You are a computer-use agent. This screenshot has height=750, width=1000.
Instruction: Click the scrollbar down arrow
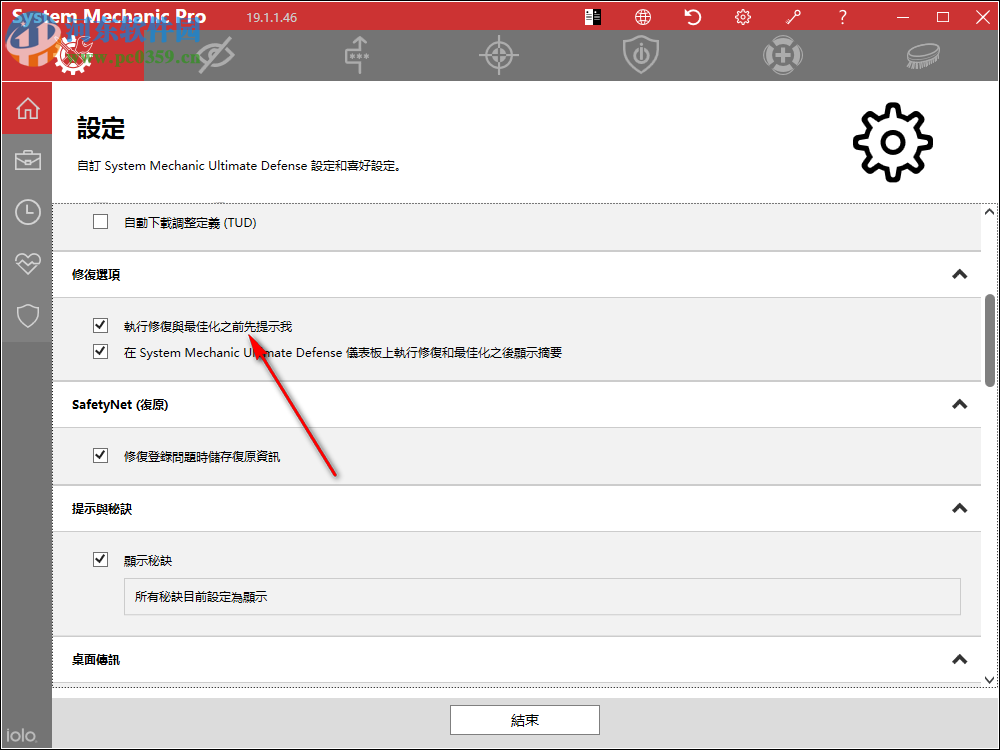click(x=990, y=680)
